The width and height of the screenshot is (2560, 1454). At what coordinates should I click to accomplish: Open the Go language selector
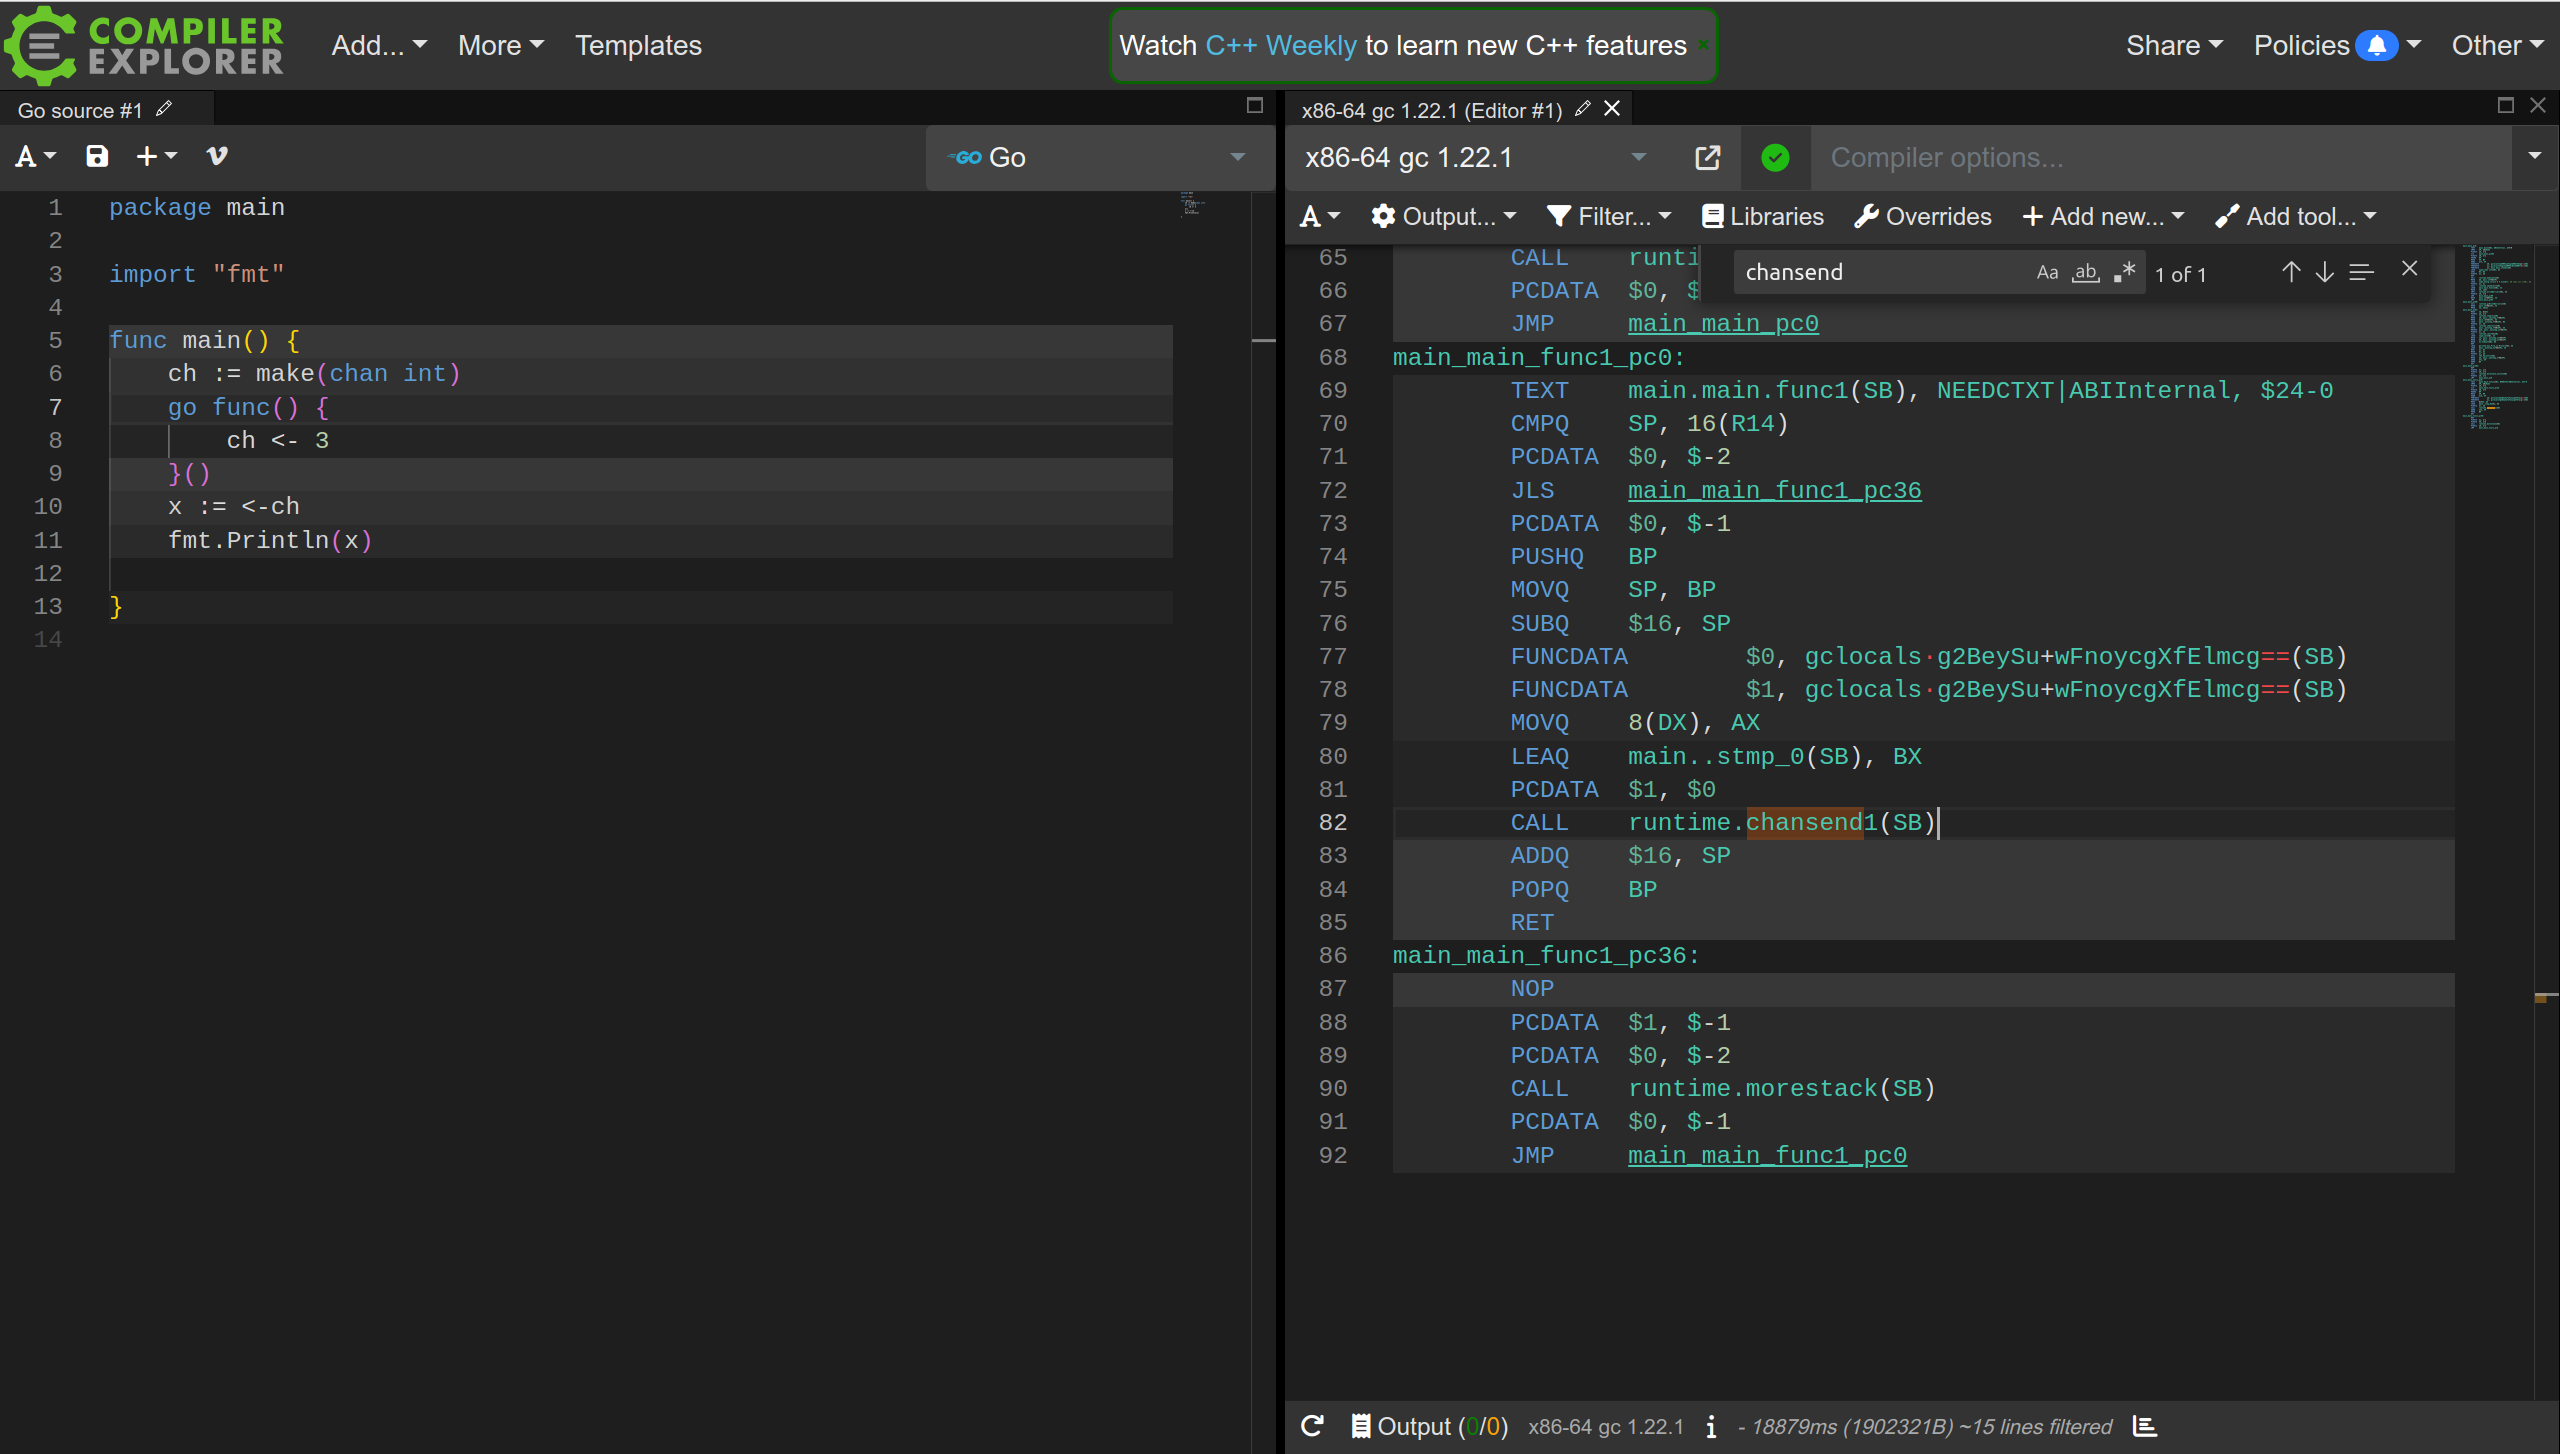tap(1098, 157)
